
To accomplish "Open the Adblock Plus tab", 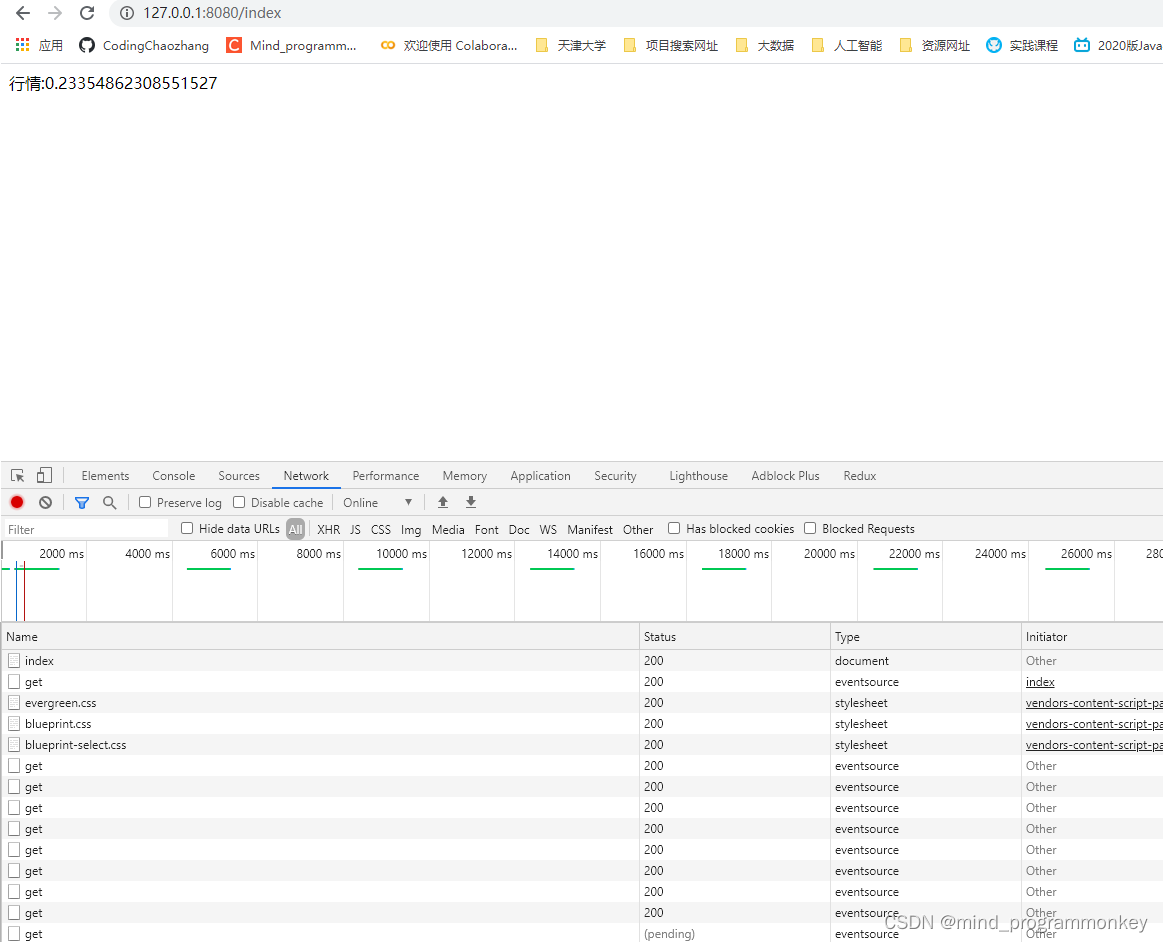I will pyautogui.click(x=785, y=475).
